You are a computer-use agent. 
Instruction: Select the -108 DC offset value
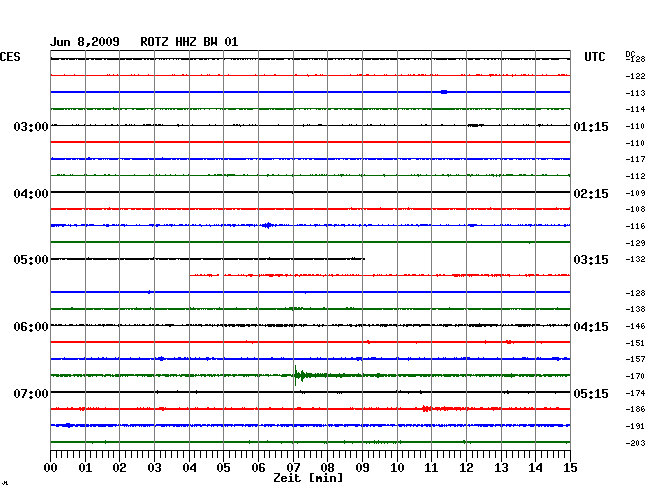635,209
